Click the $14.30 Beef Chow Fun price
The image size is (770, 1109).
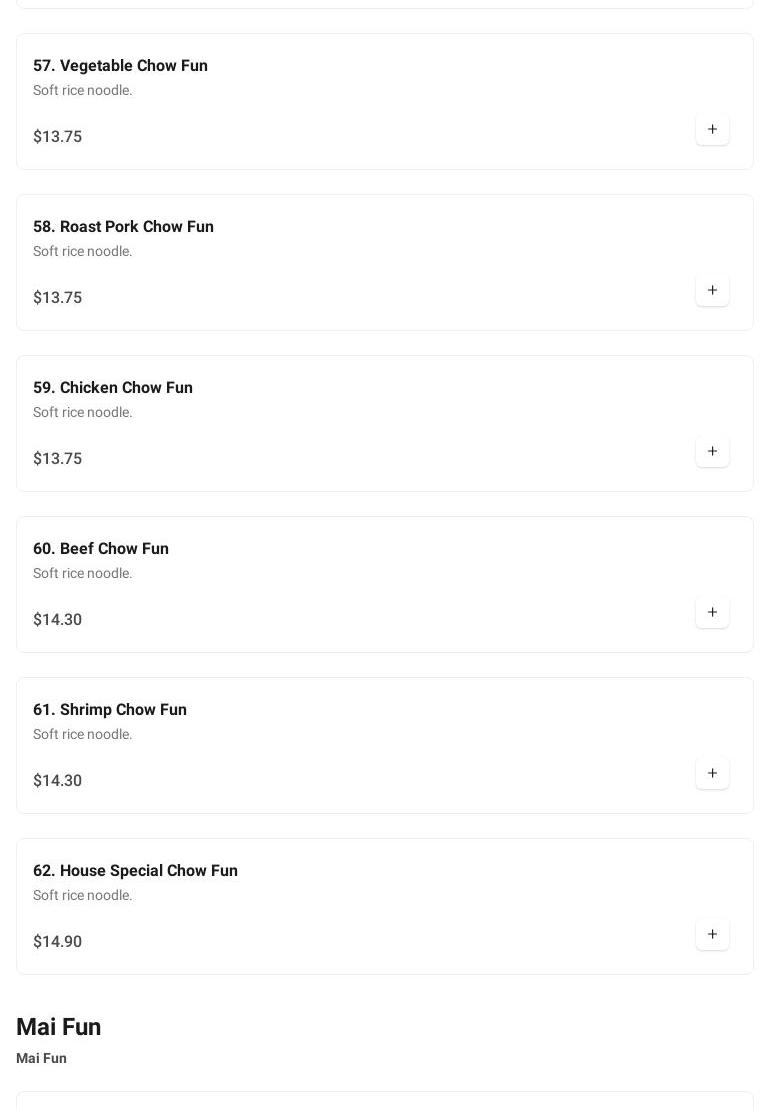click(x=58, y=620)
